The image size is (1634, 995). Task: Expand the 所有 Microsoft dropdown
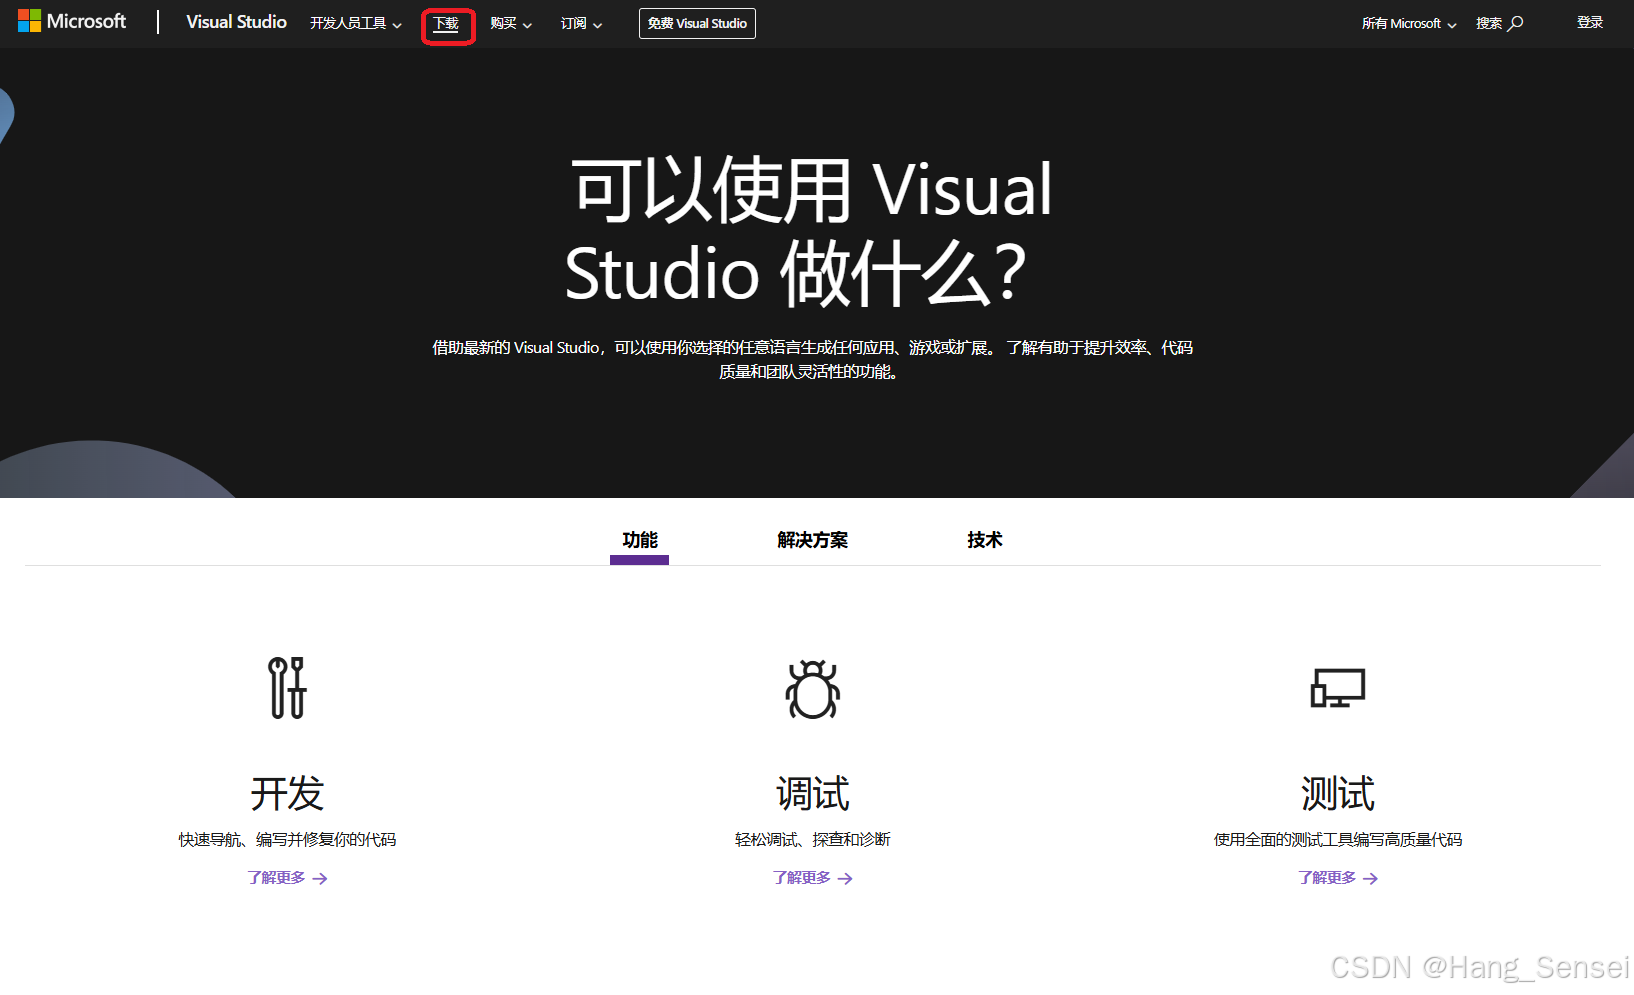pyautogui.click(x=1409, y=24)
